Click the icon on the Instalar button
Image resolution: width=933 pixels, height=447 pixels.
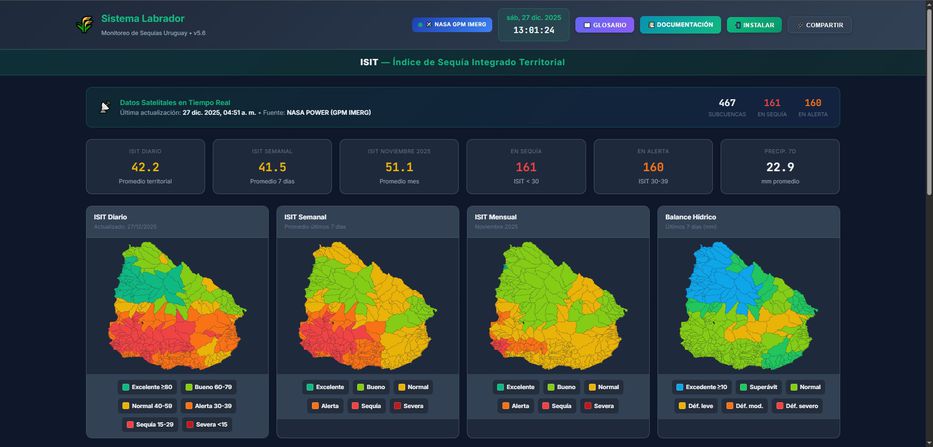738,25
